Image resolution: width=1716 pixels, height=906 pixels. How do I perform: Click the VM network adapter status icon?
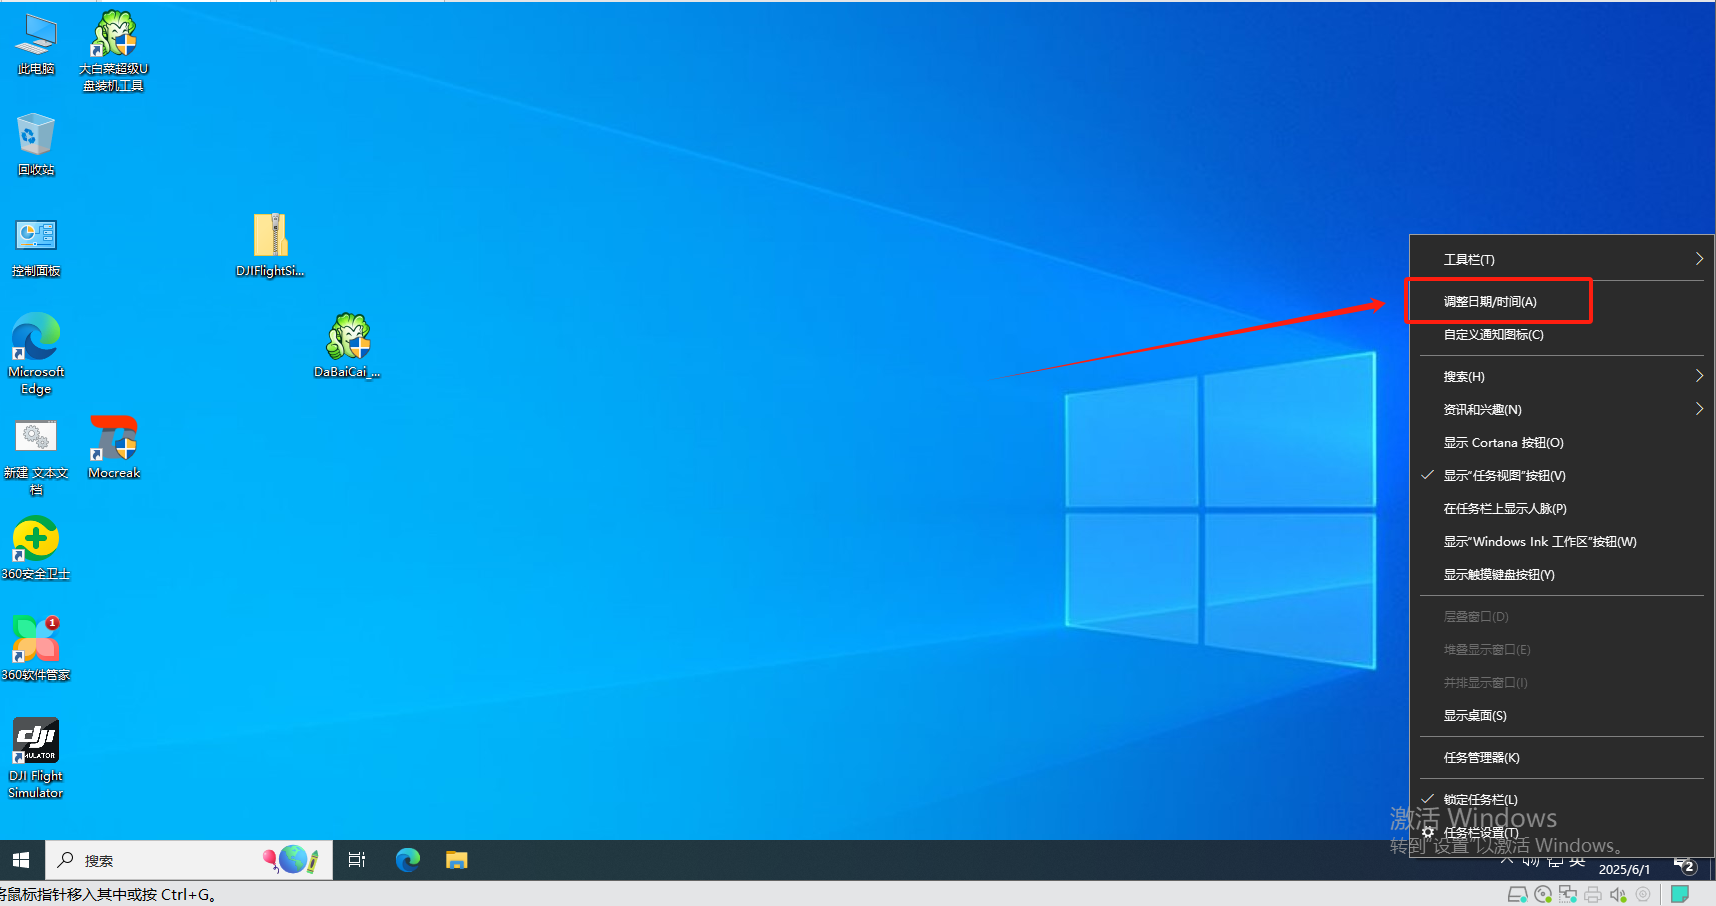coord(1568,894)
